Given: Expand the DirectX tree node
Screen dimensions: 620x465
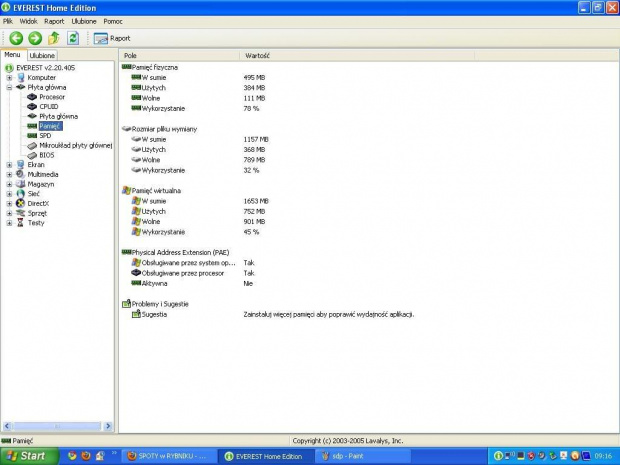Looking at the screenshot, I should pyautogui.click(x=9, y=204).
